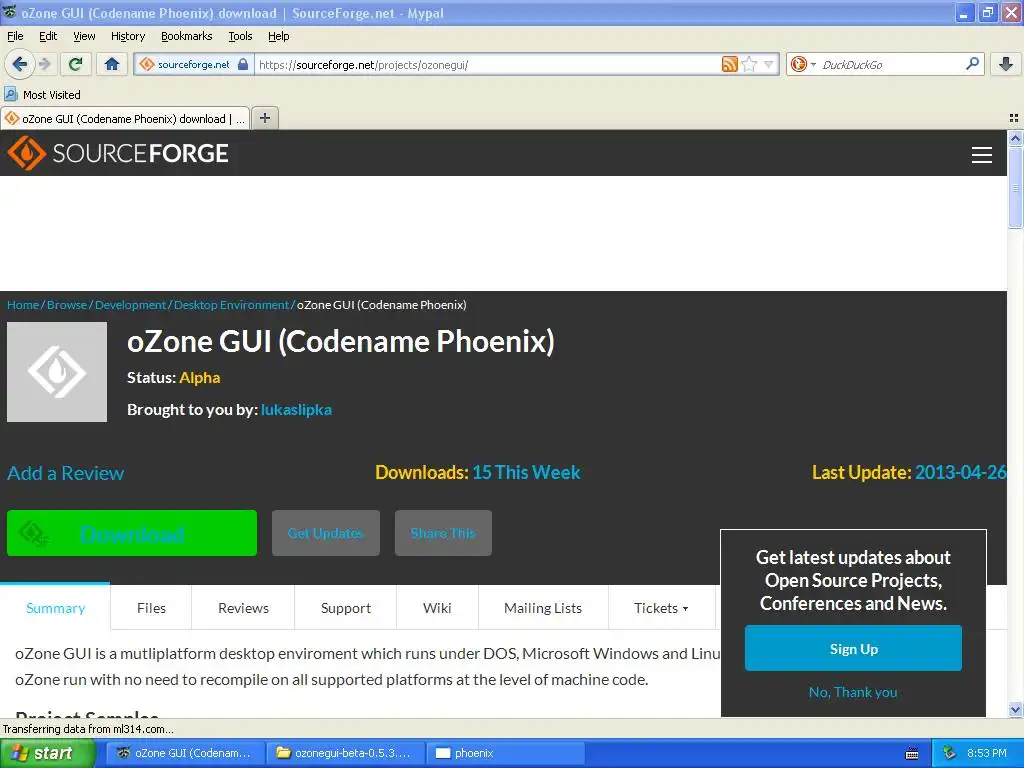Click the Status Alpha label
Viewport: 1024px width, 768px height.
click(173, 377)
